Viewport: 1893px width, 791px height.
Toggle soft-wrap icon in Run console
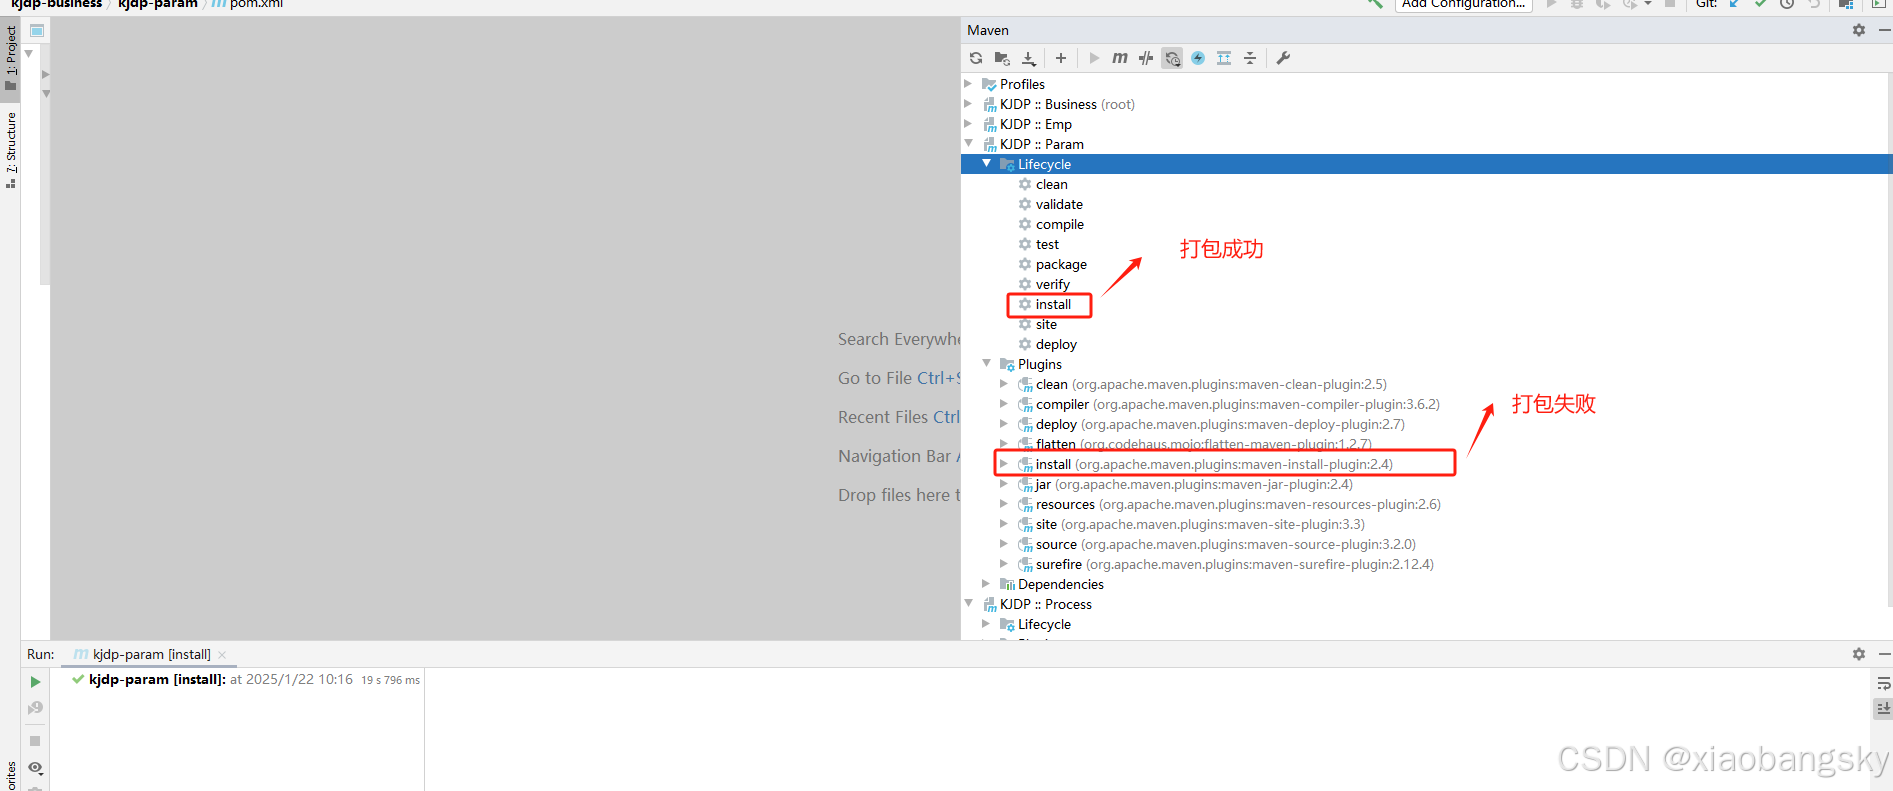1883,684
